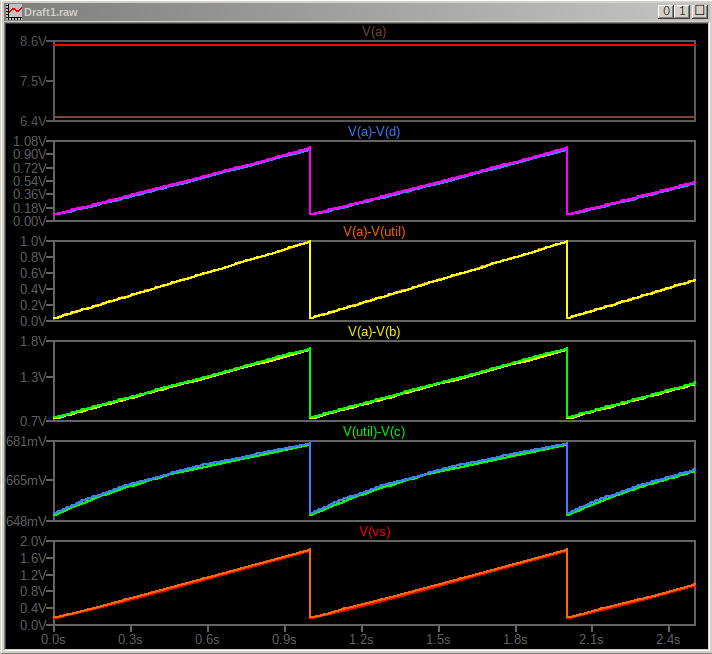Click the 0.72V axis label
712x654 pixels.
(30, 168)
